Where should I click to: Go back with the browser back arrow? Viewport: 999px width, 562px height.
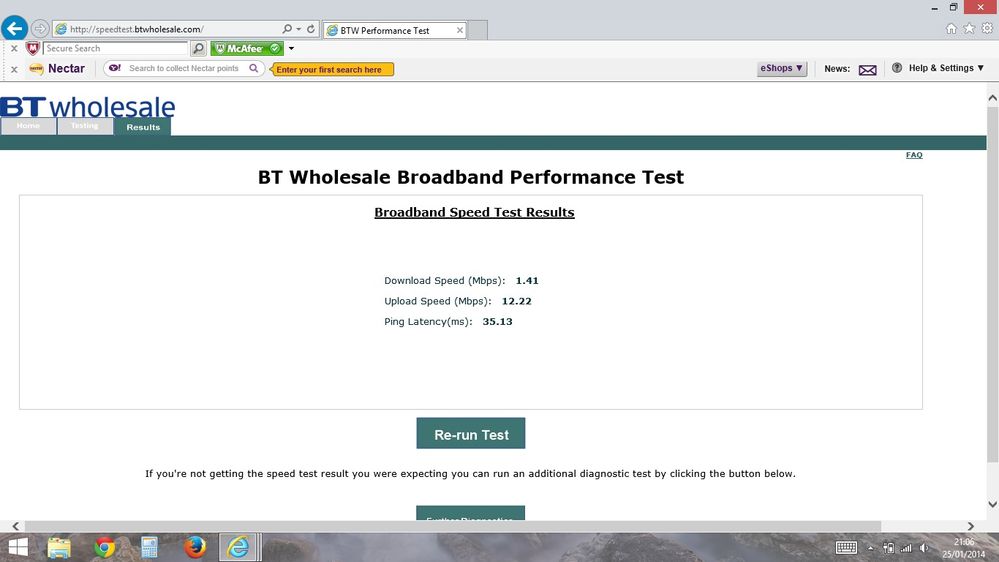pyautogui.click(x=15, y=28)
